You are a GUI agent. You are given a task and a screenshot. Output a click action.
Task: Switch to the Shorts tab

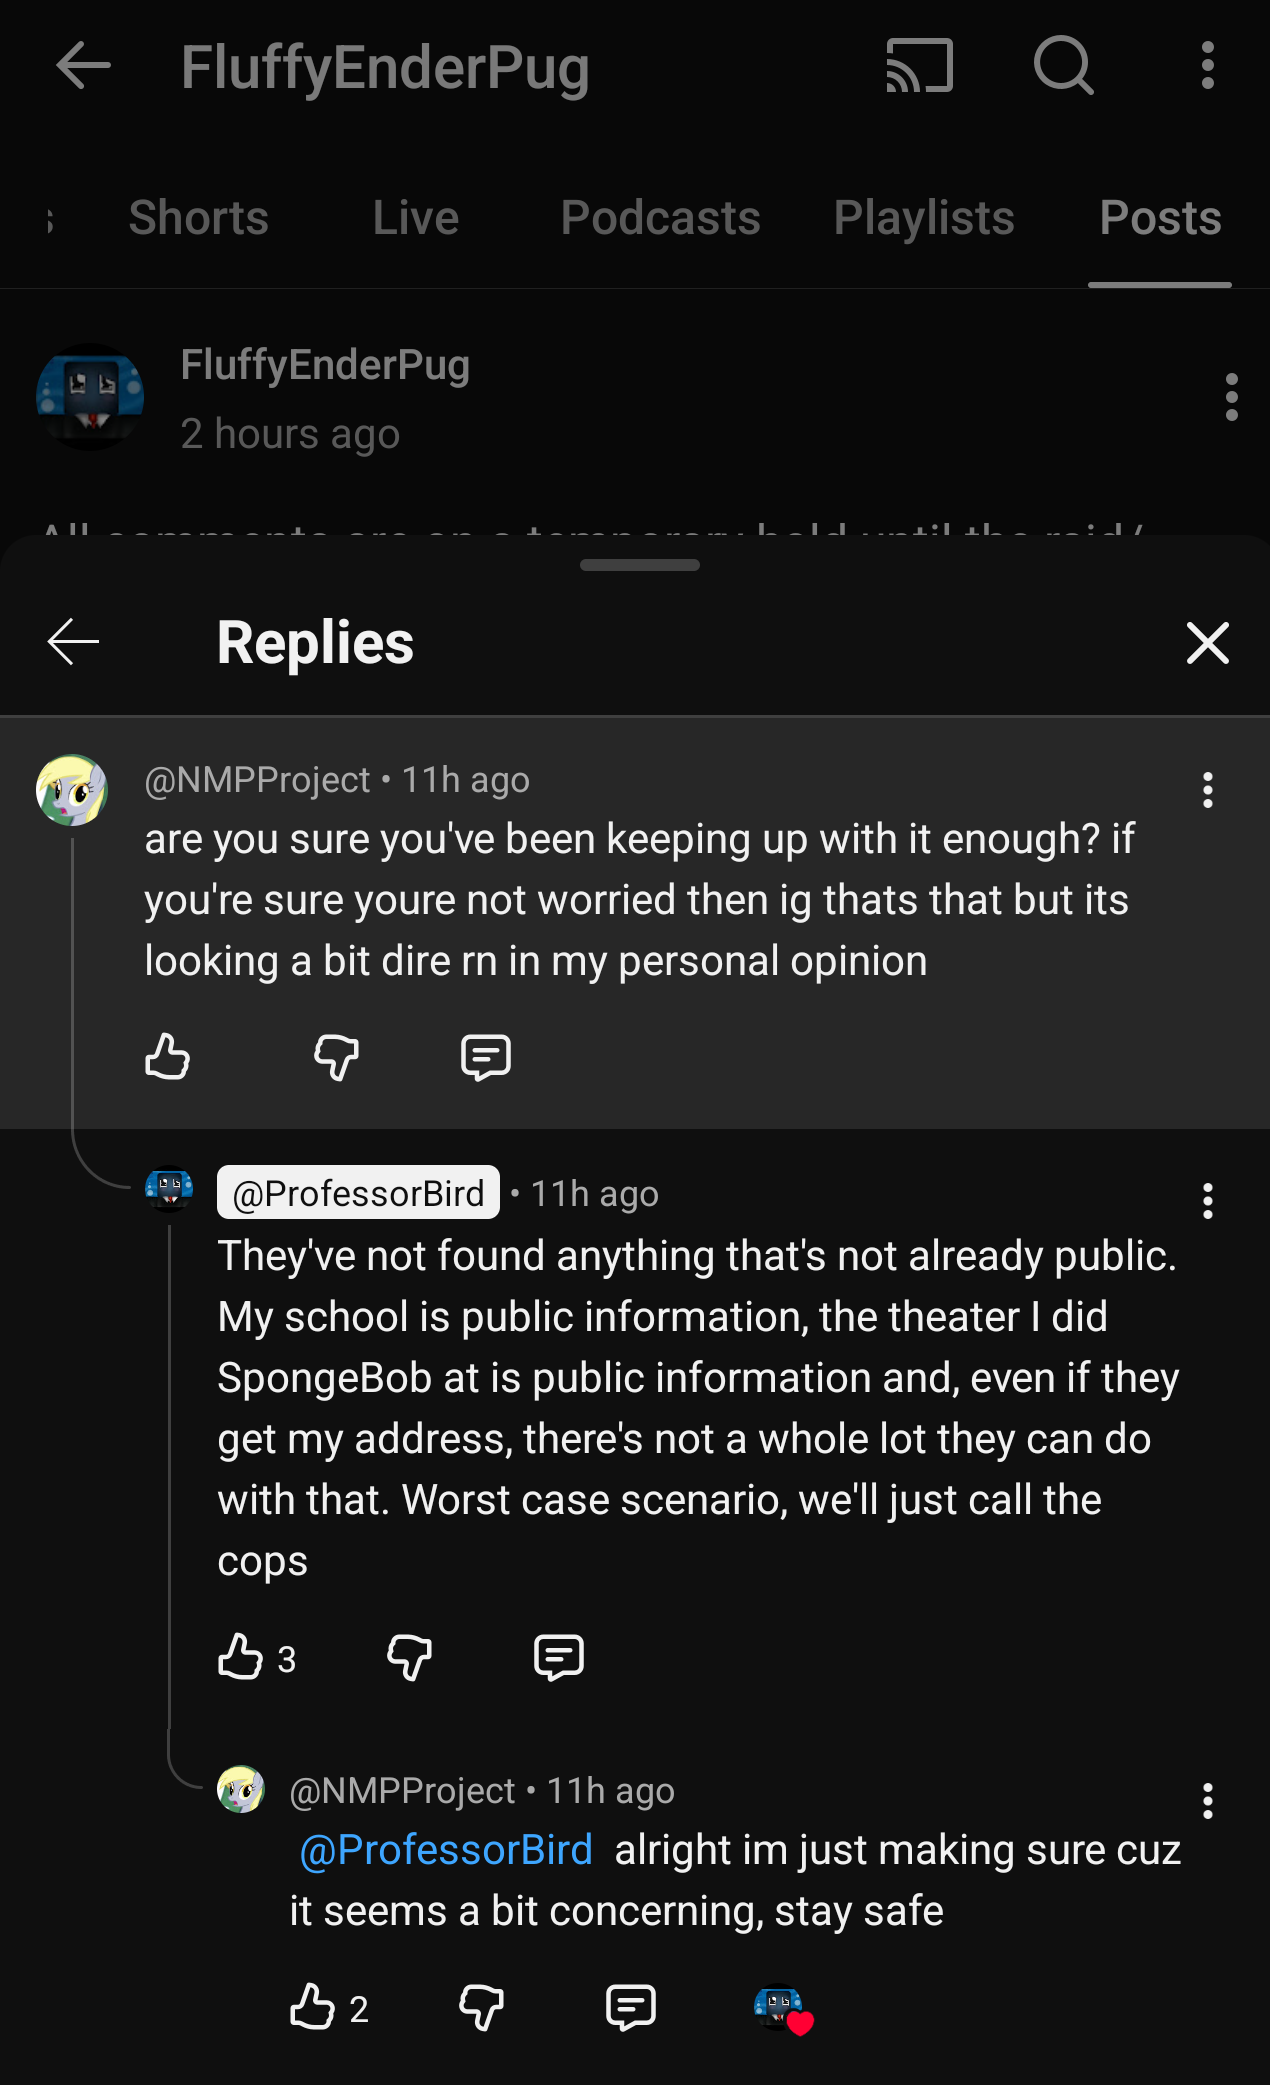[198, 218]
